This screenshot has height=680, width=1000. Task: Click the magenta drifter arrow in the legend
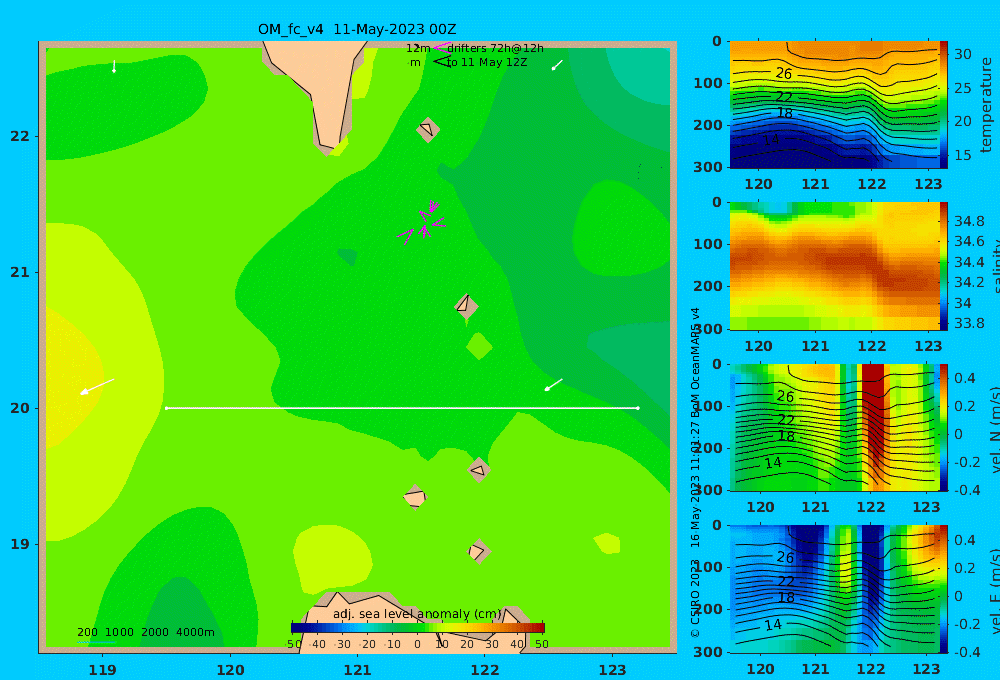tap(442, 48)
